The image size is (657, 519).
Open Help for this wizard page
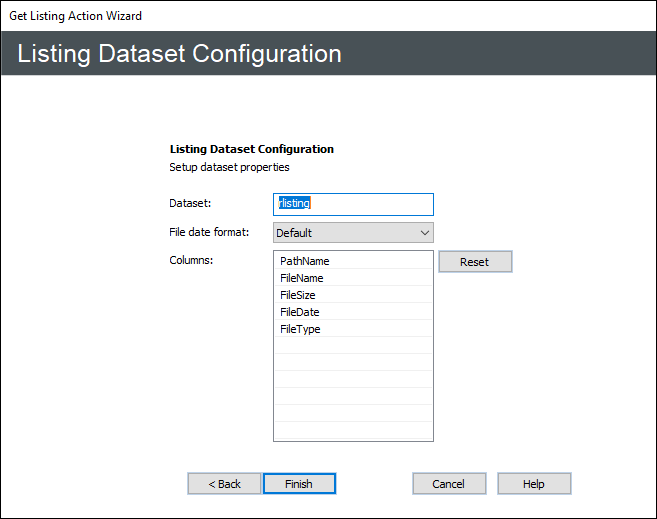coord(534,484)
